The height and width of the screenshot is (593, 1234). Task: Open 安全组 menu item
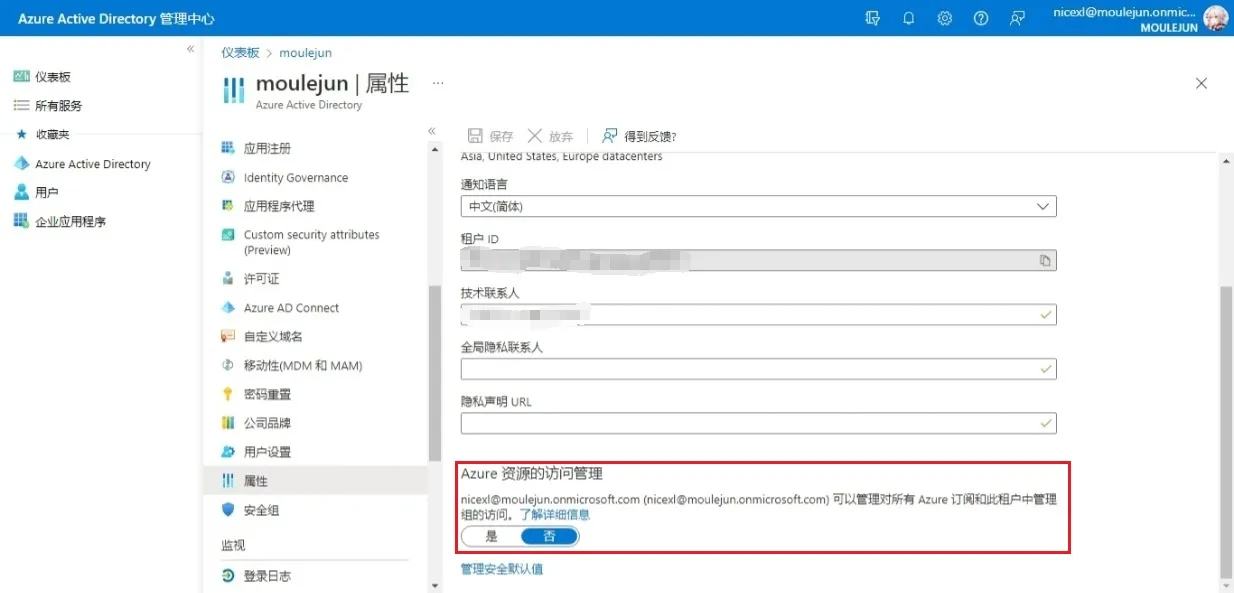pyautogui.click(x=261, y=510)
